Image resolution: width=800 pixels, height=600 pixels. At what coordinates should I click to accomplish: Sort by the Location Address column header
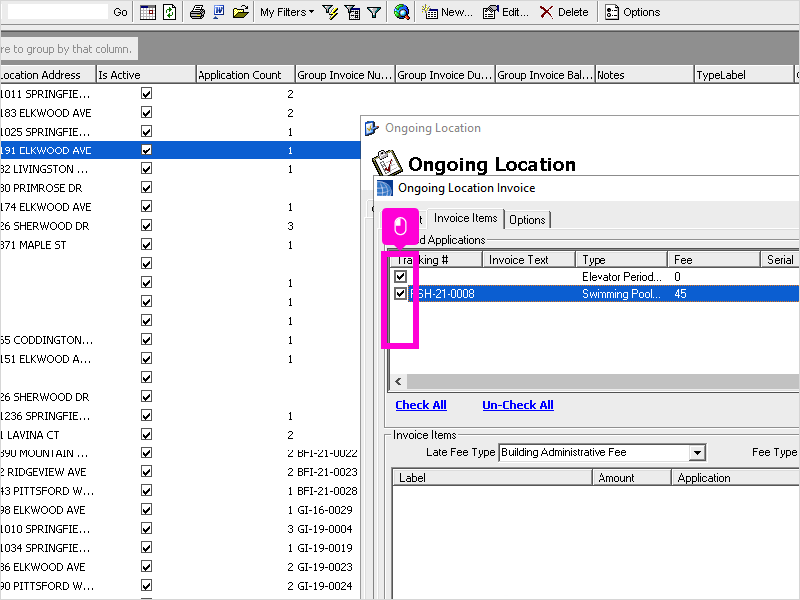(x=47, y=74)
